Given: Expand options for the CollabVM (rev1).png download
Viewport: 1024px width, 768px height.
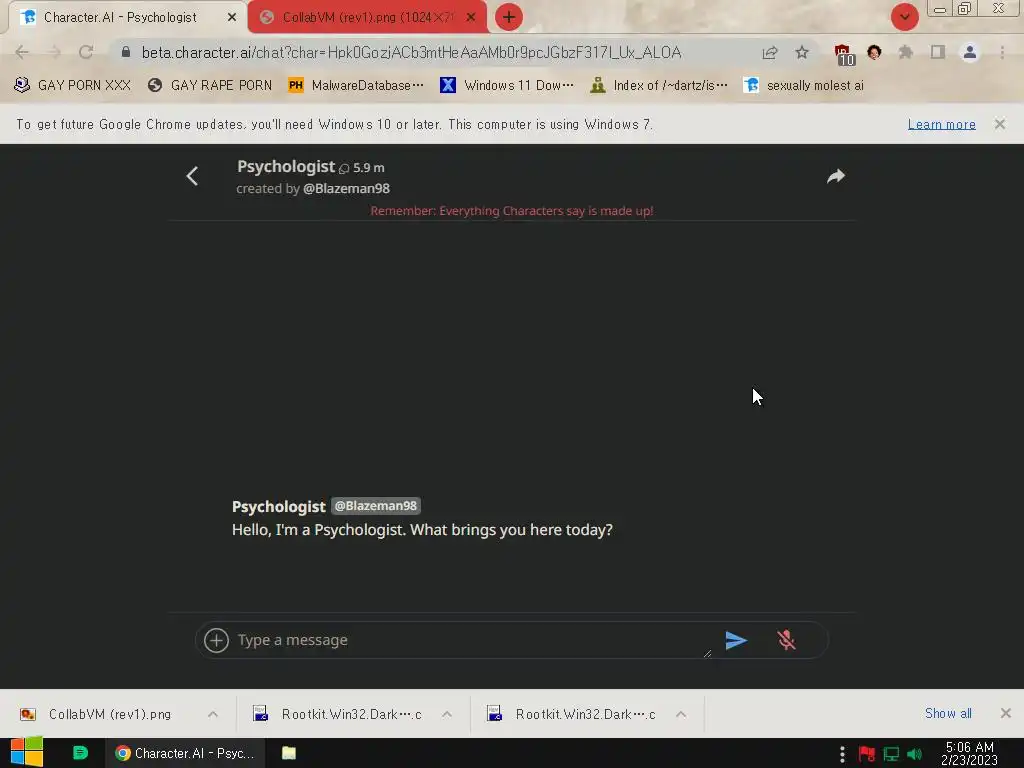Looking at the screenshot, I should click(x=213, y=714).
